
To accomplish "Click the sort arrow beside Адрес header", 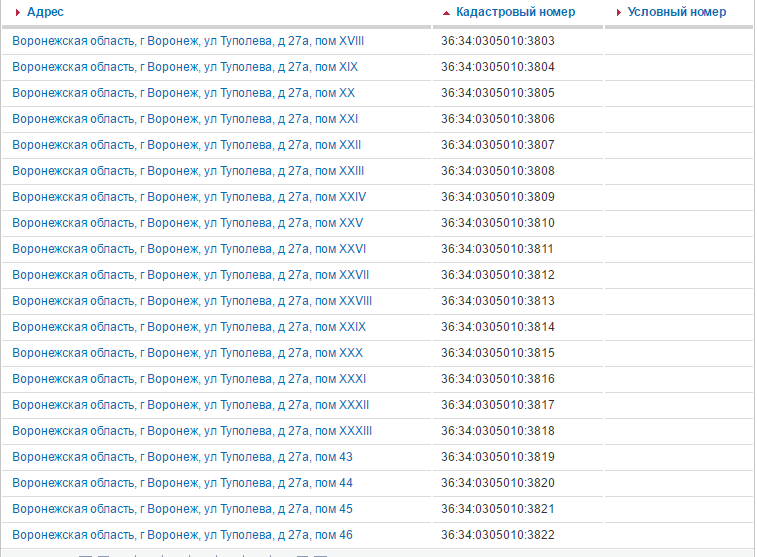I will coord(18,12).
